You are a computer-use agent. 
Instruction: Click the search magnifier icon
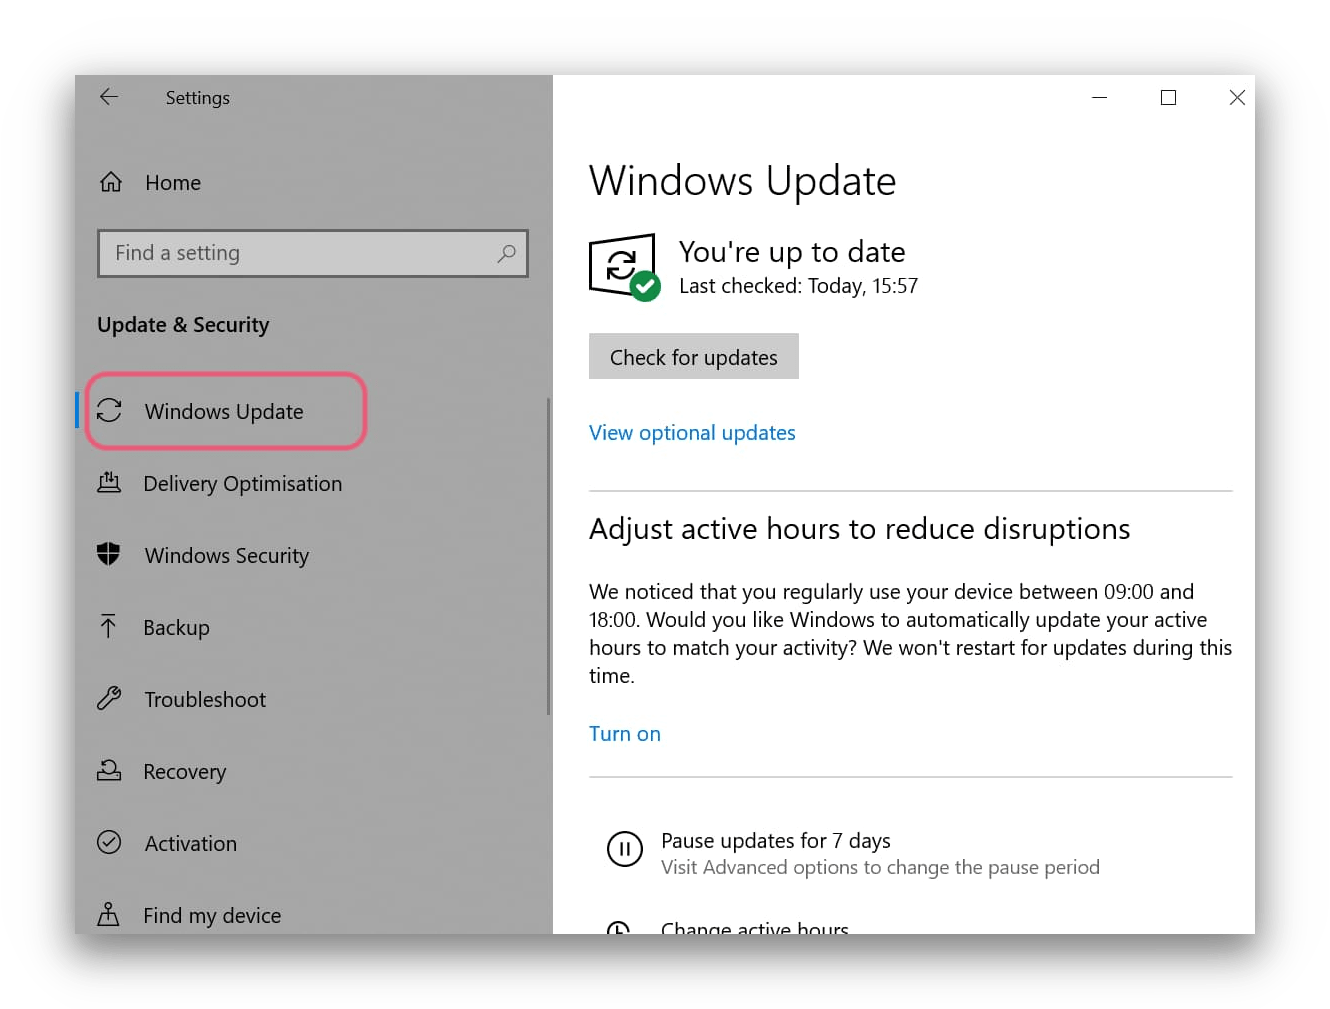pyautogui.click(x=506, y=253)
